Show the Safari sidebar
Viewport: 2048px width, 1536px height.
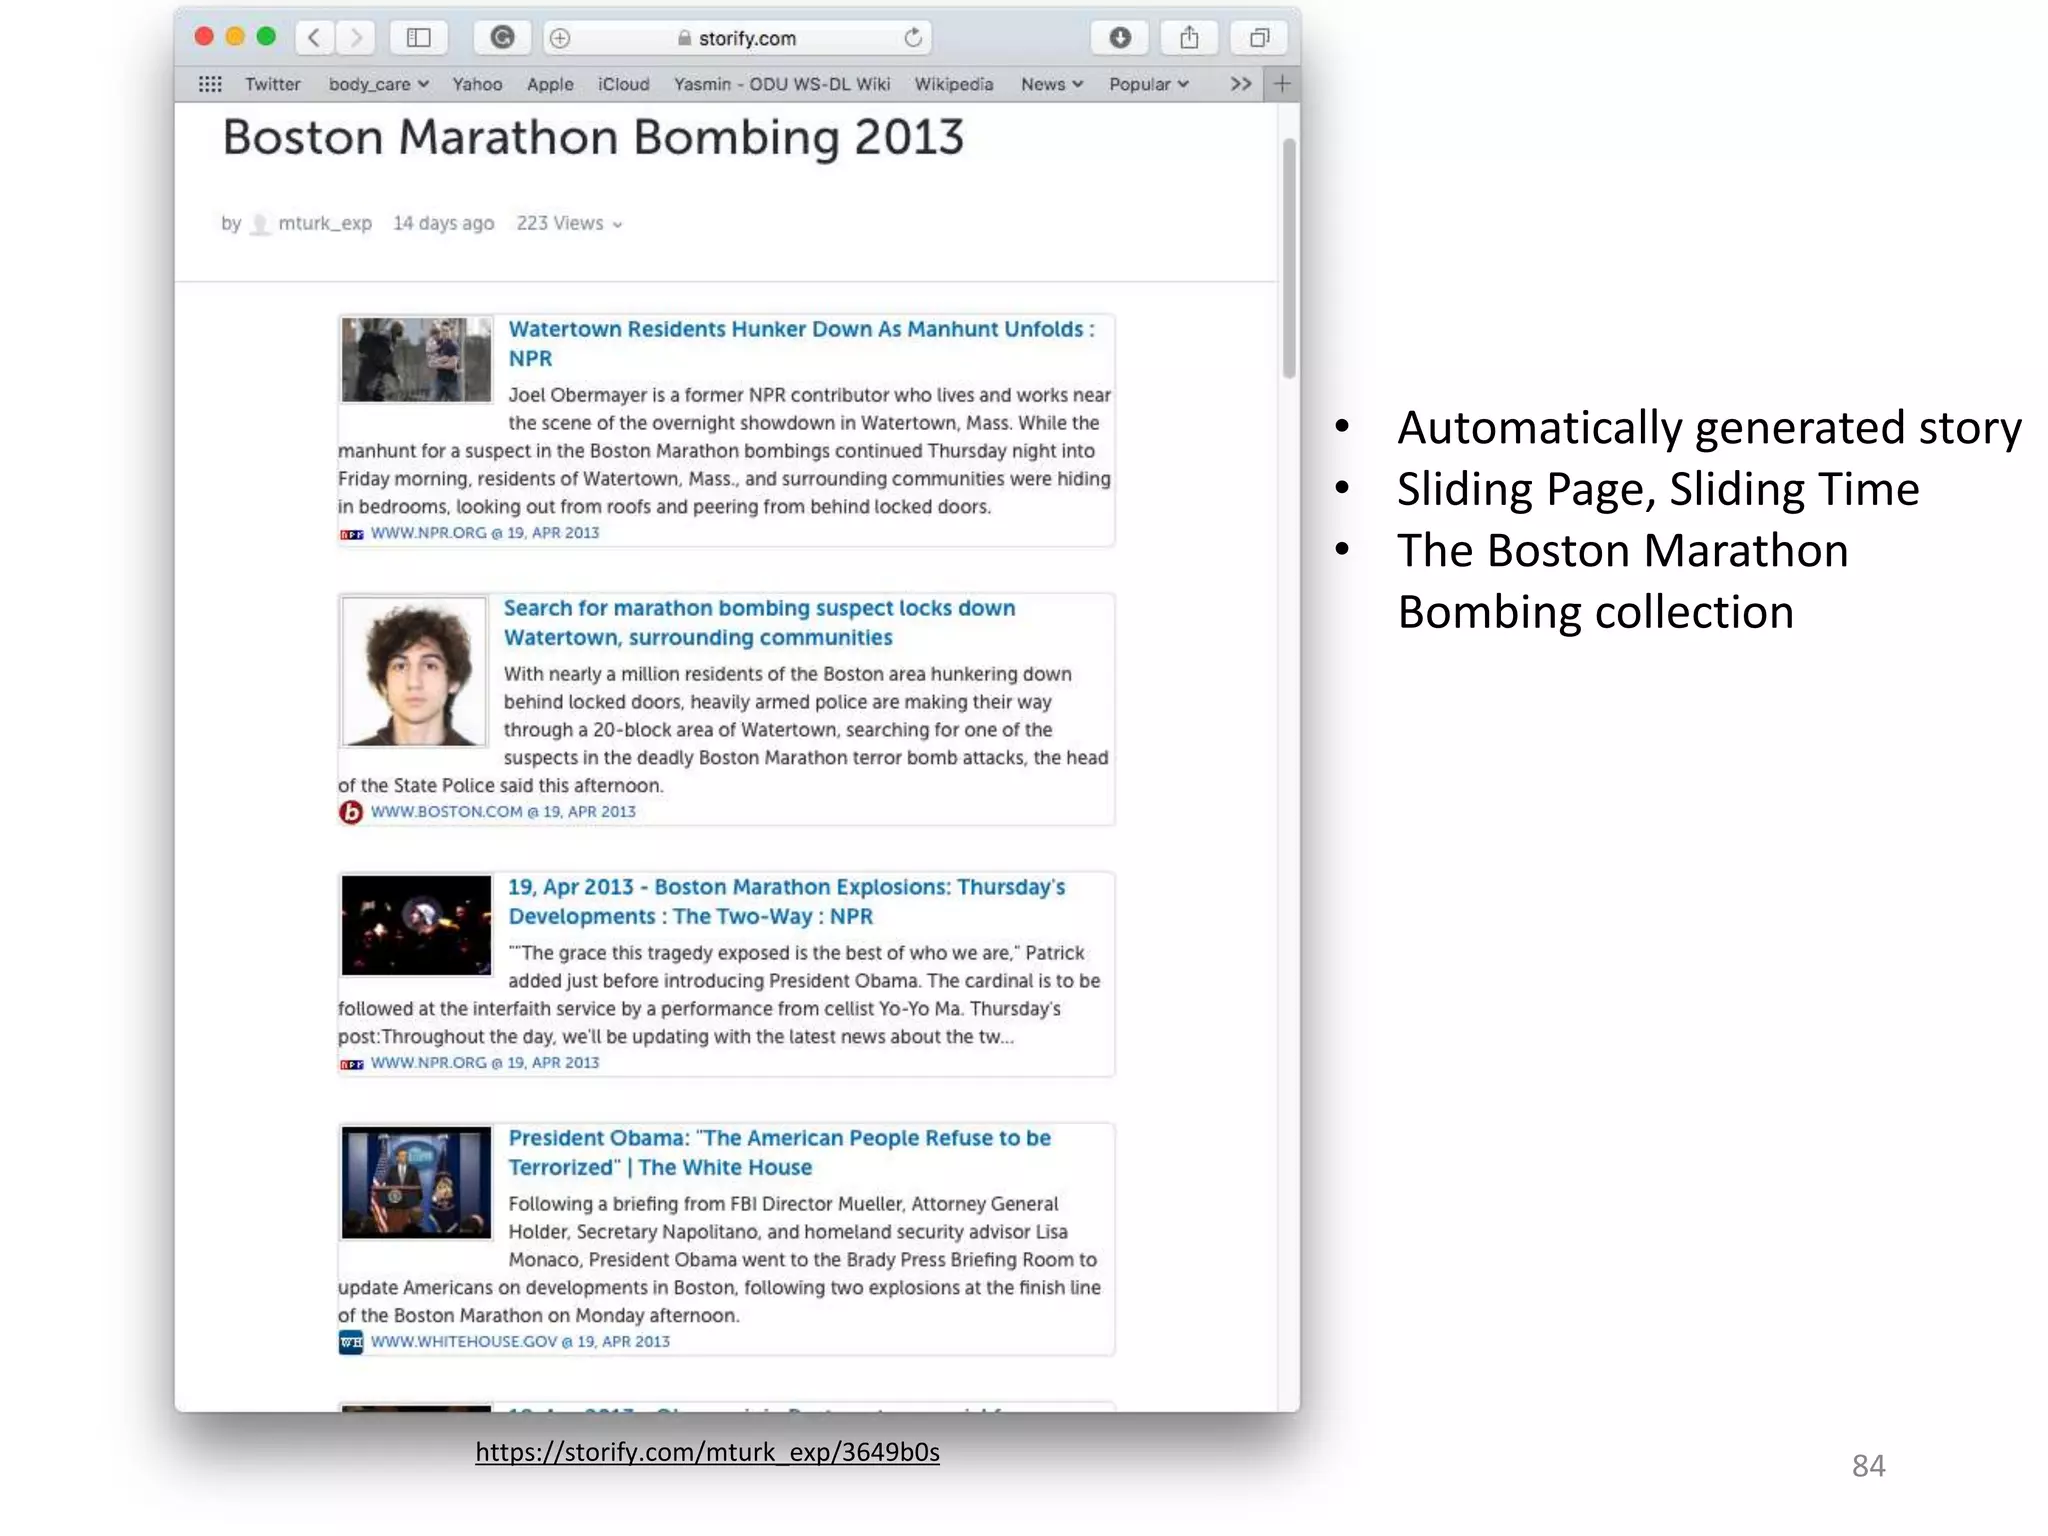tap(418, 38)
